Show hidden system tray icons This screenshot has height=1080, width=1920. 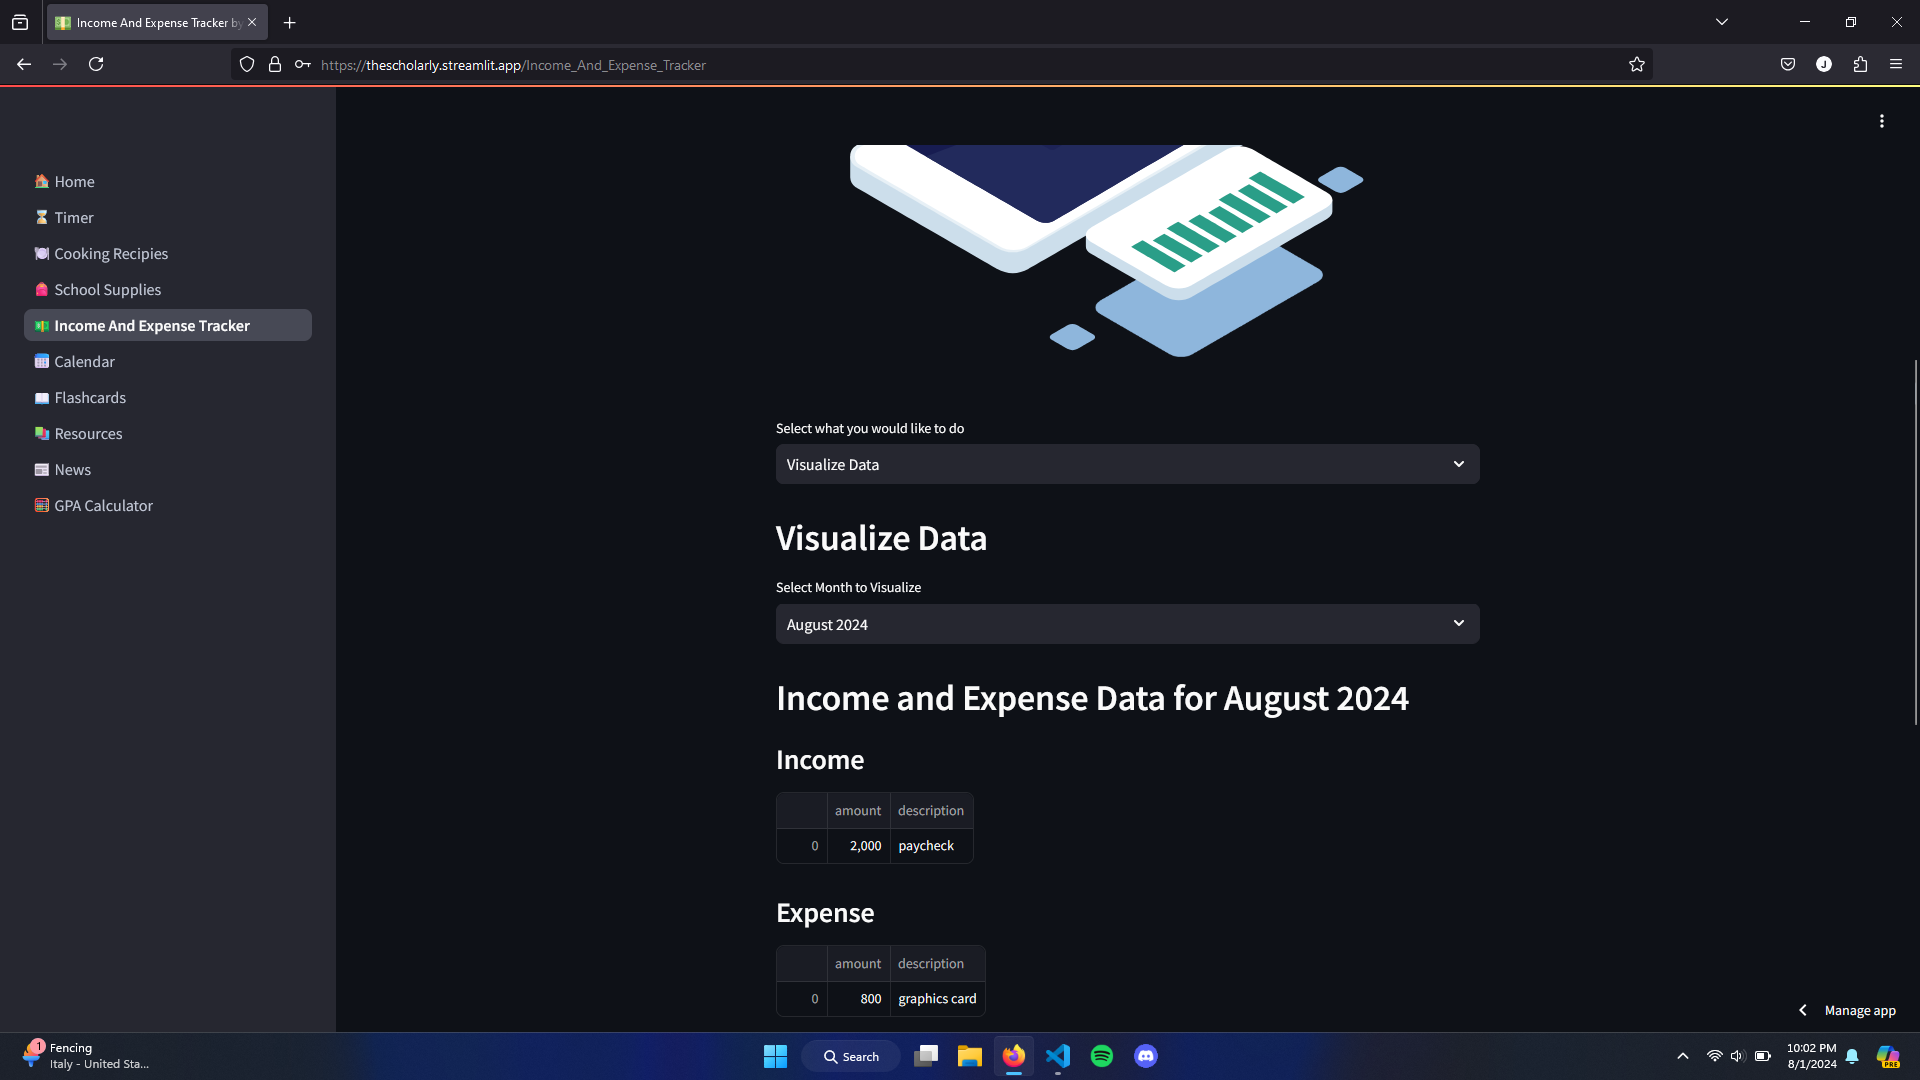(x=1683, y=1056)
